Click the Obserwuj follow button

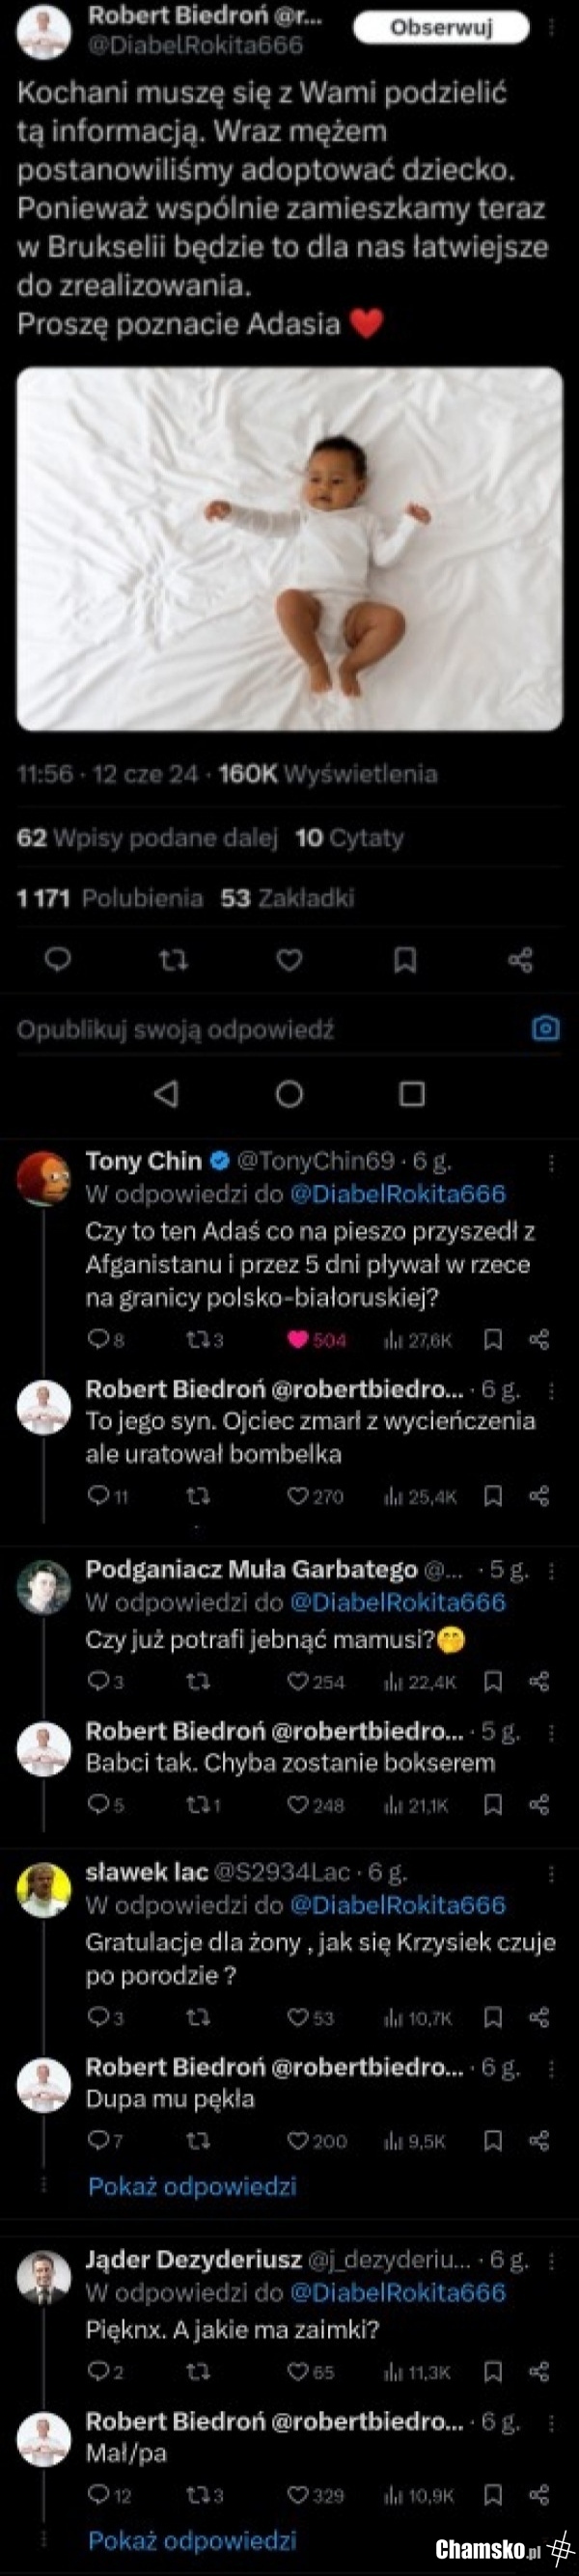[441, 28]
